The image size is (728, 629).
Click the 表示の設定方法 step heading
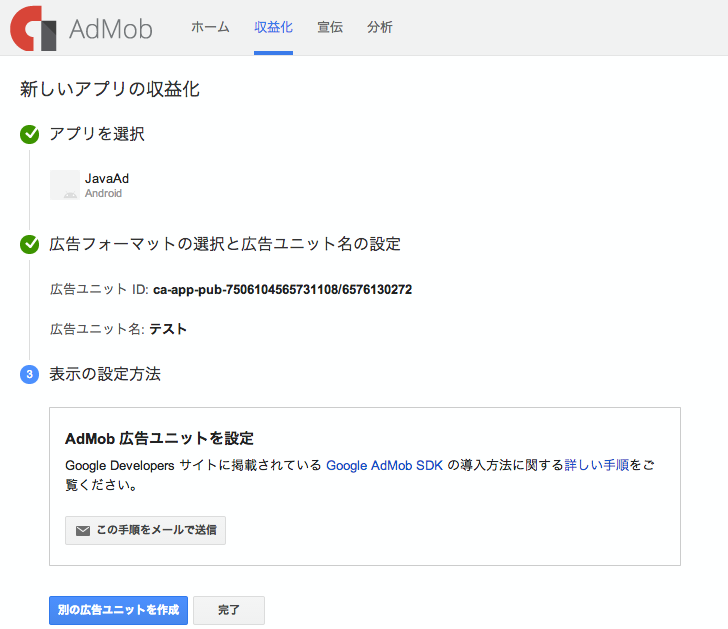point(105,374)
